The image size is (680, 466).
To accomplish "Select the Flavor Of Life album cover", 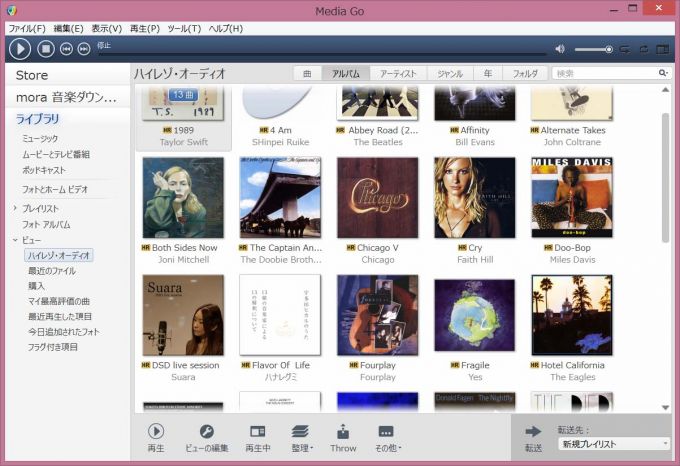I will click(x=280, y=315).
